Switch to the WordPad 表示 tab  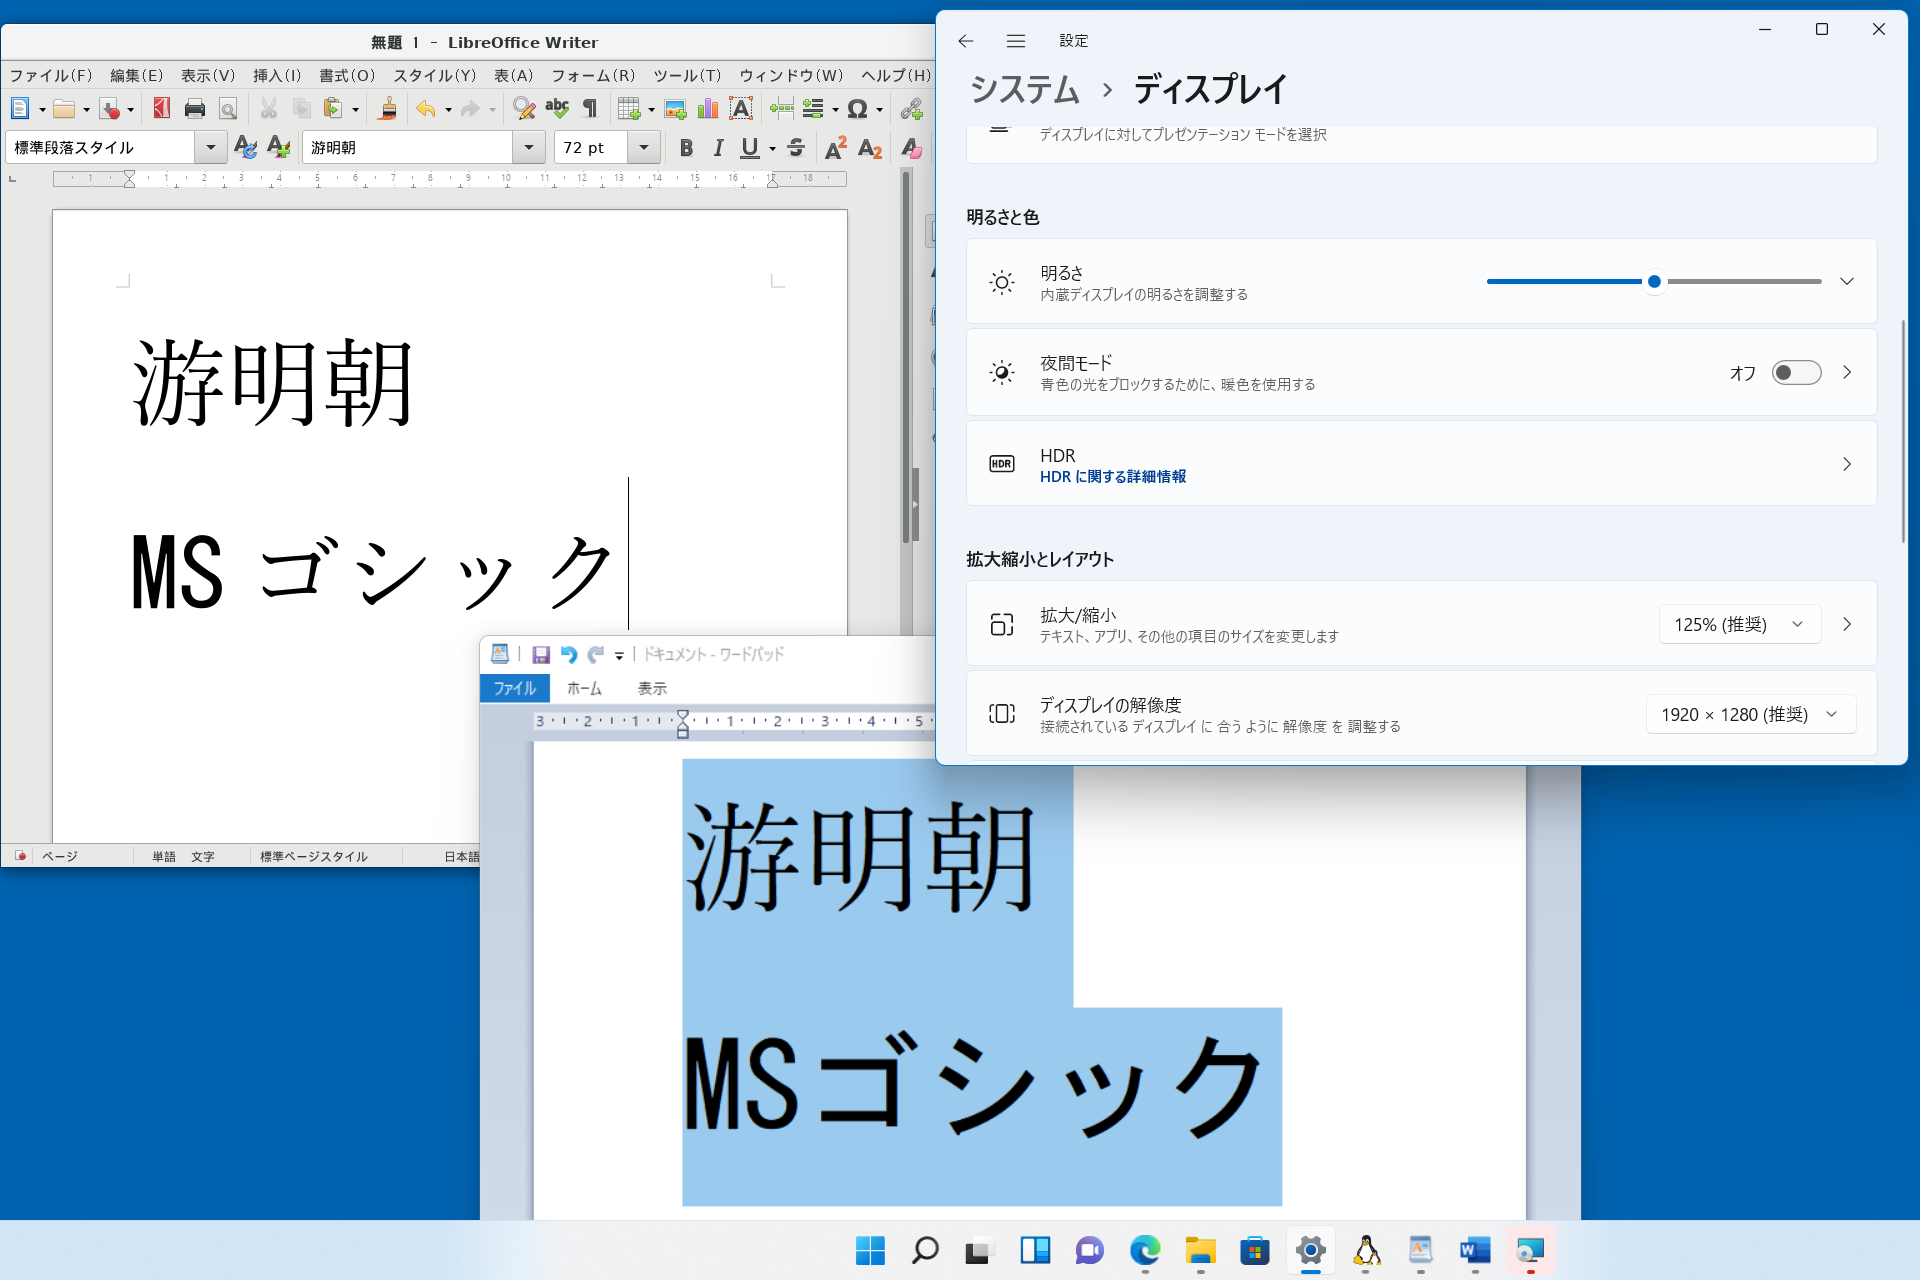[x=652, y=688]
